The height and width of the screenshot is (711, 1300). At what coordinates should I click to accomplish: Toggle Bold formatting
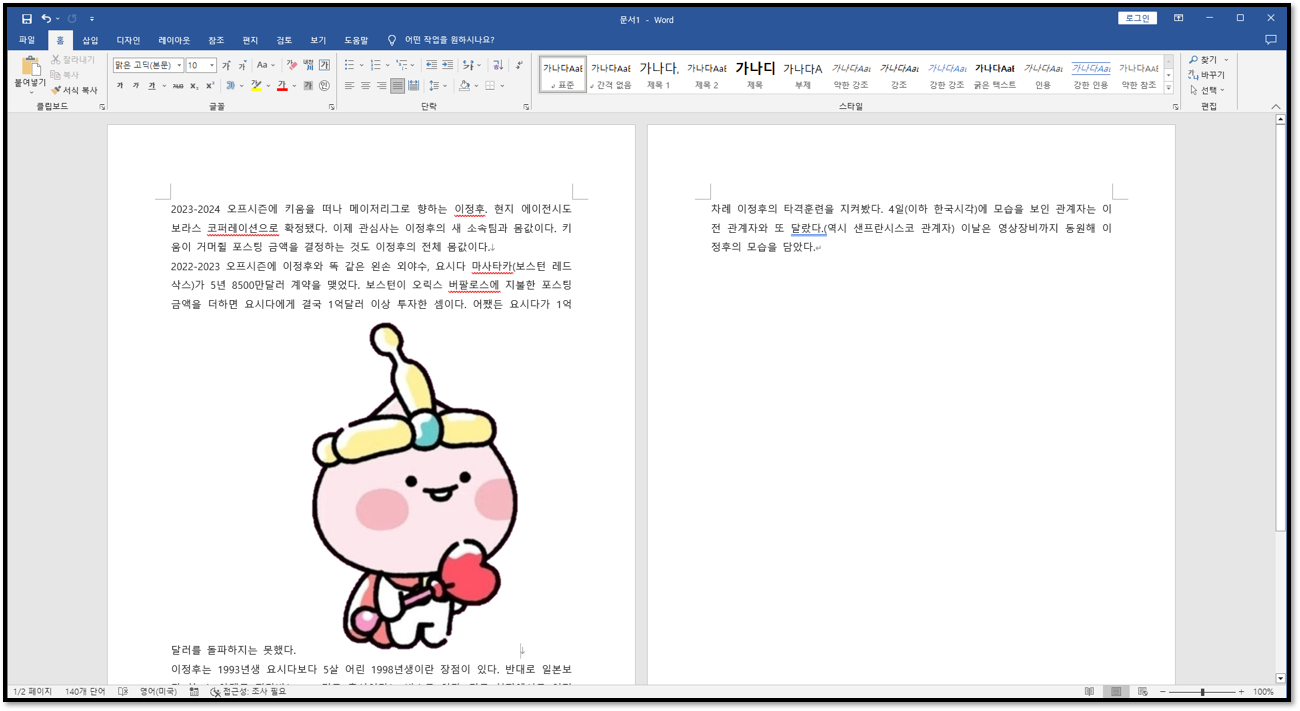[120, 86]
